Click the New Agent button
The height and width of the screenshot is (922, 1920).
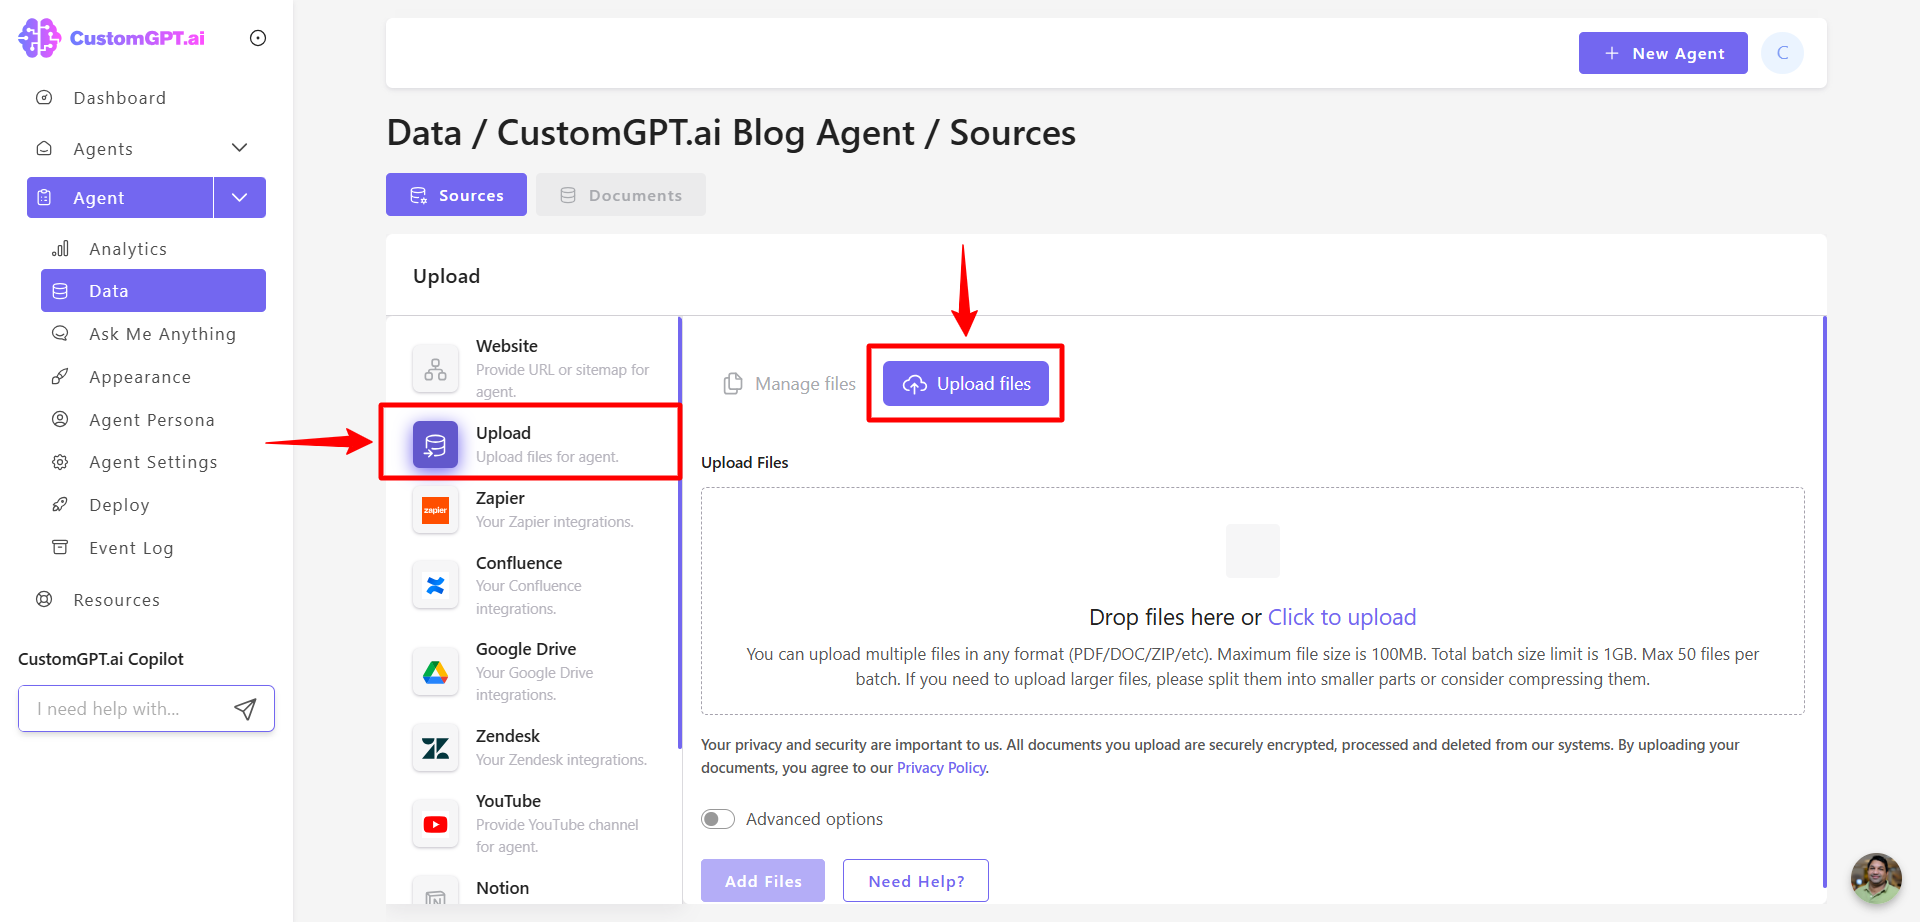[1663, 53]
